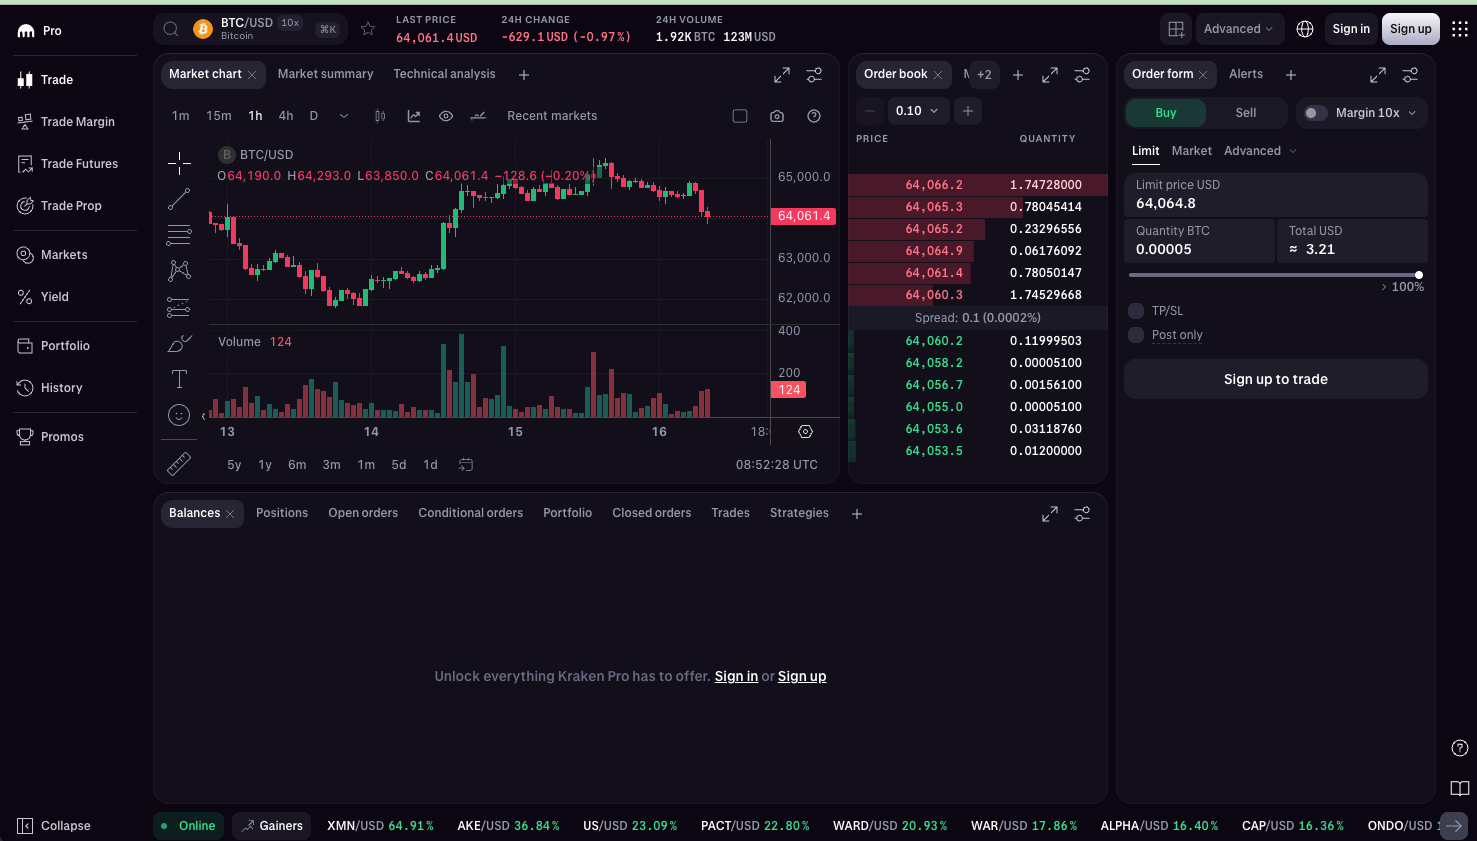Image resolution: width=1477 pixels, height=841 pixels.
Task: Open the date range calendar icon
Action: [x=466, y=465]
